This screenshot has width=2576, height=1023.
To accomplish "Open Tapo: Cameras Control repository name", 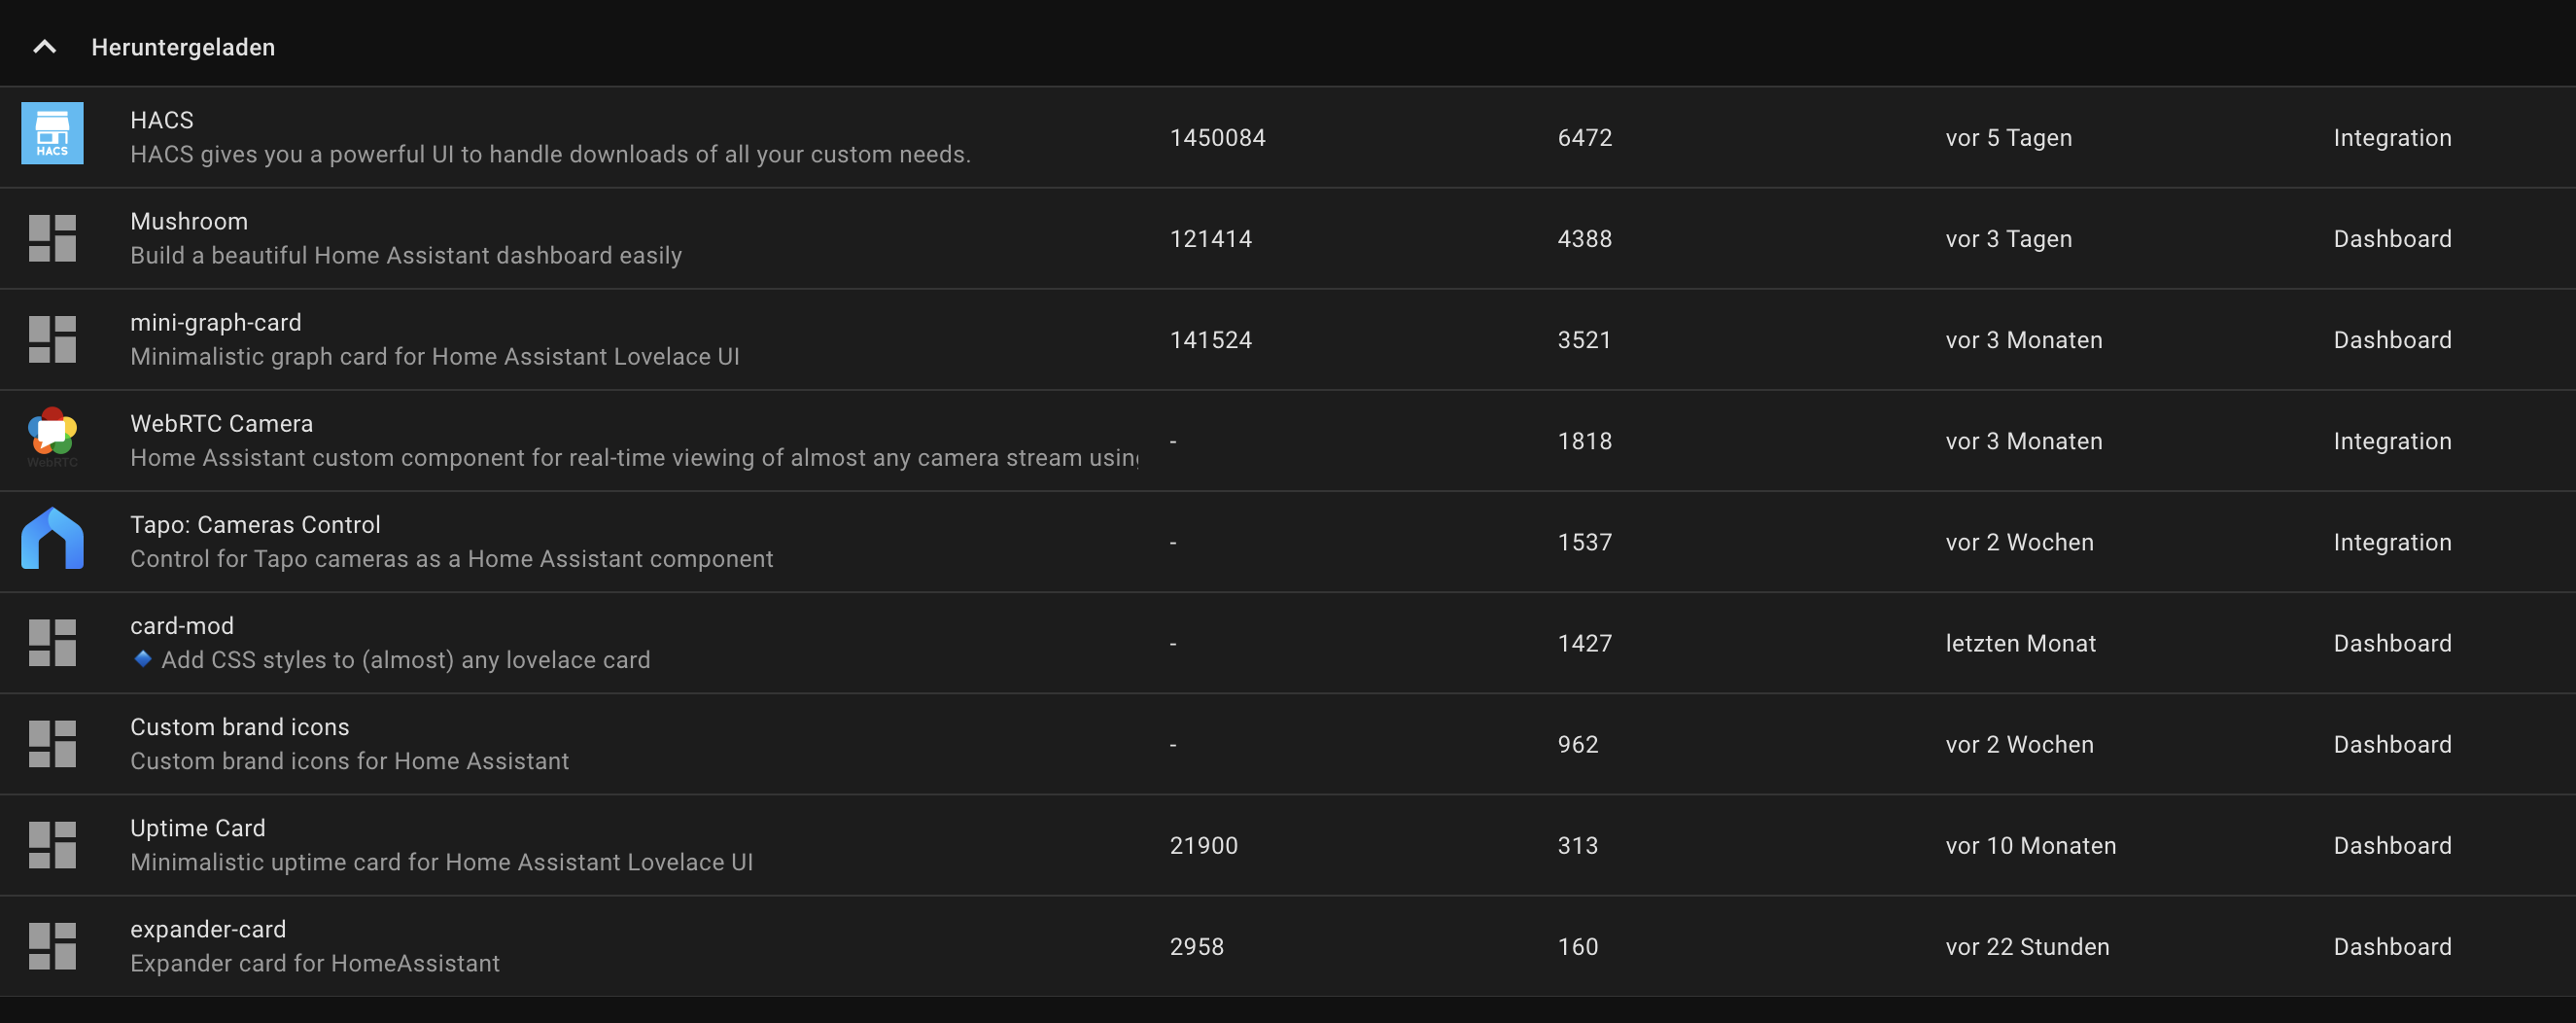I will click(x=255, y=524).
